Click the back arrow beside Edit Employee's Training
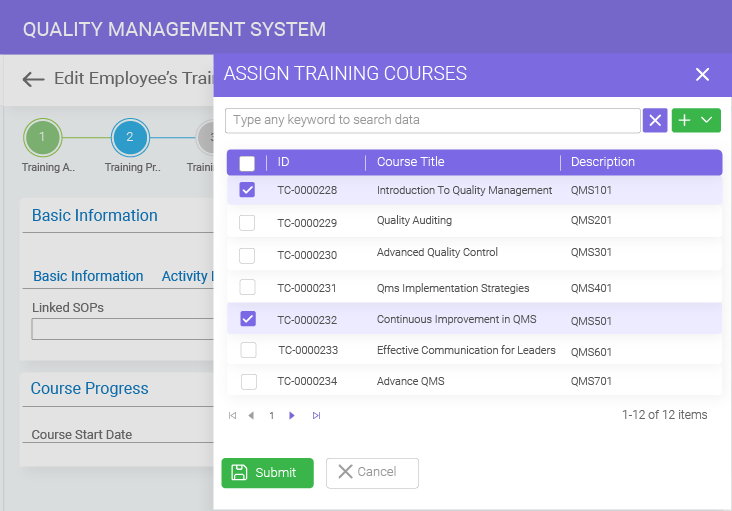Image resolution: width=732 pixels, height=511 pixels. pyautogui.click(x=33, y=79)
